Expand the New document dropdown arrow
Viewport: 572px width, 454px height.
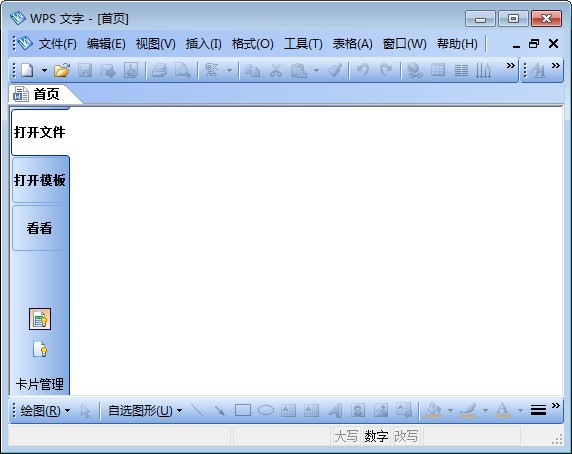44,70
